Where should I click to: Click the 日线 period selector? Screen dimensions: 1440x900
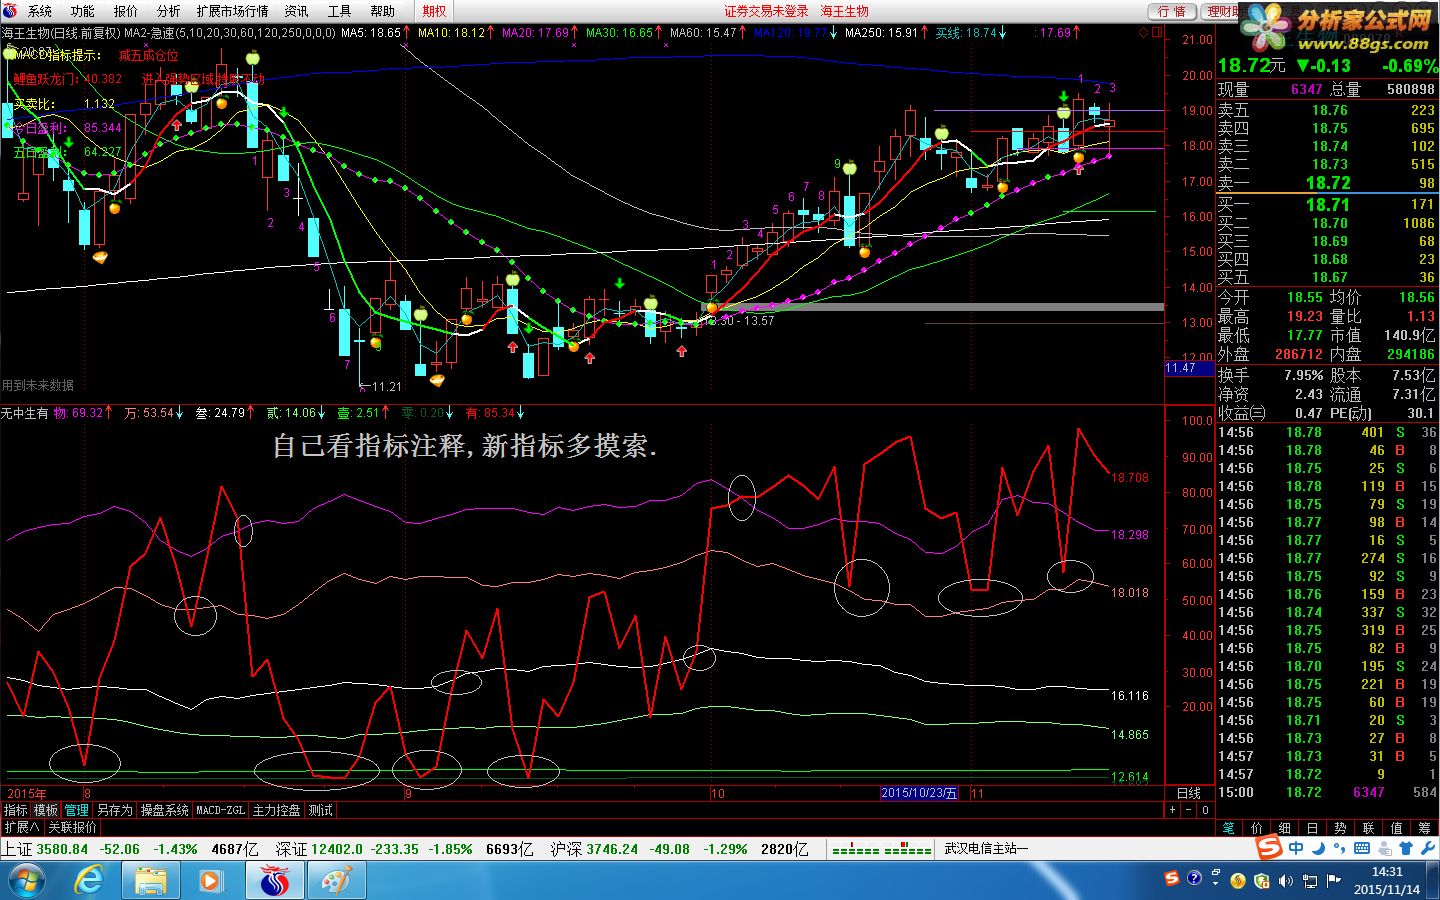pyautogui.click(x=1189, y=793)
